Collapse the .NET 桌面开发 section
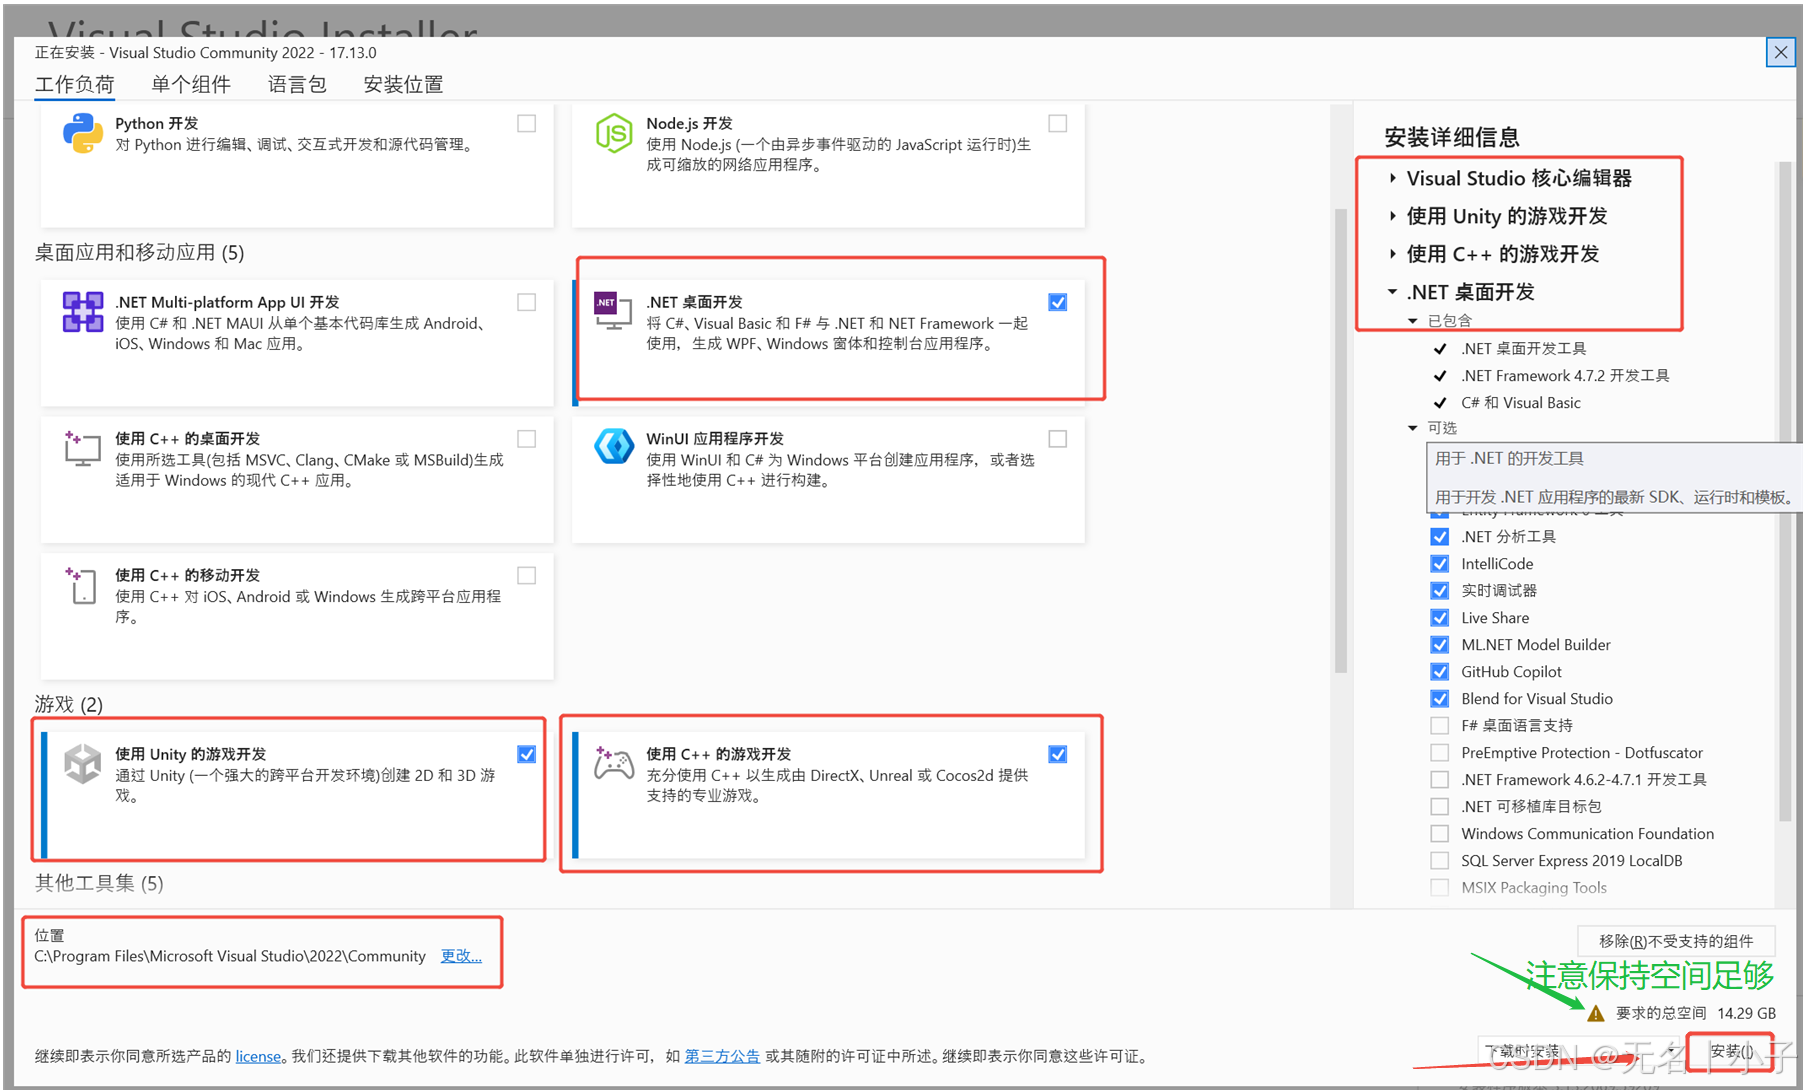 pos(1392,291)
